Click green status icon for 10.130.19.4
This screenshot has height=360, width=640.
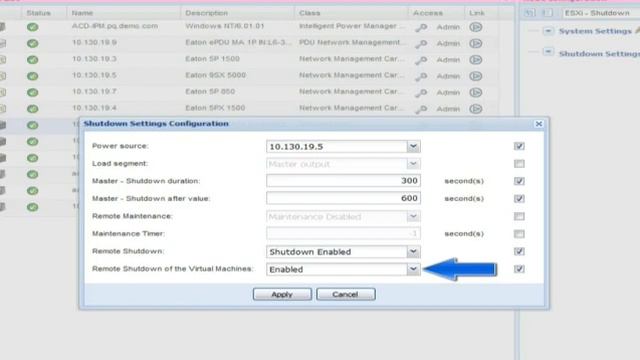click(x=33, y=109)
